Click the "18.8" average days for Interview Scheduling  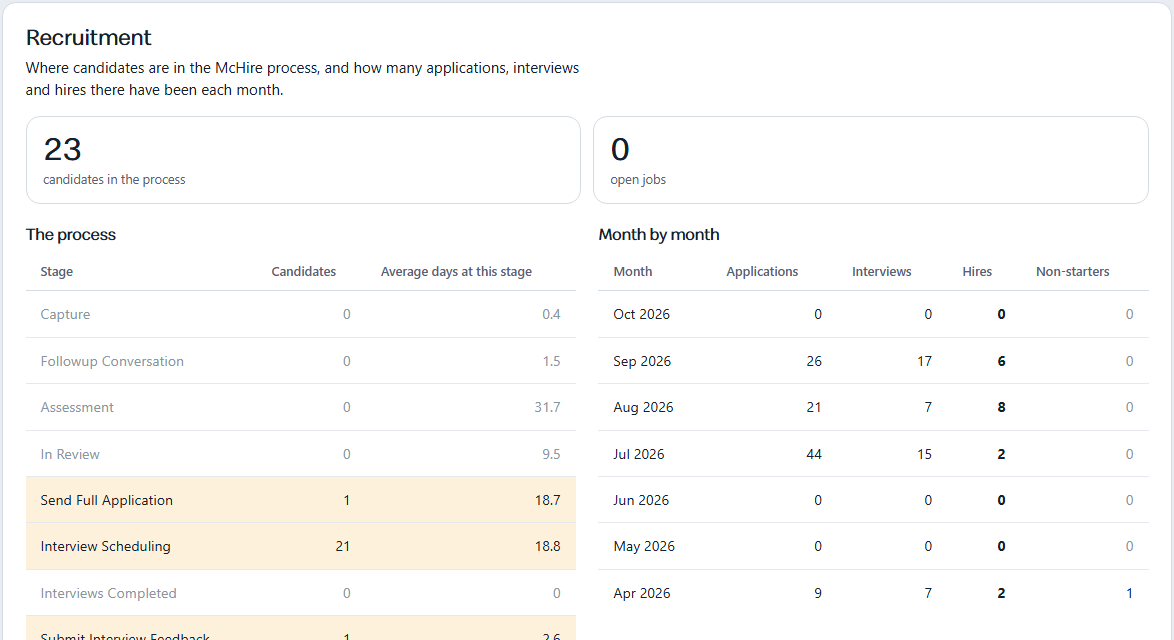point(547,546)
